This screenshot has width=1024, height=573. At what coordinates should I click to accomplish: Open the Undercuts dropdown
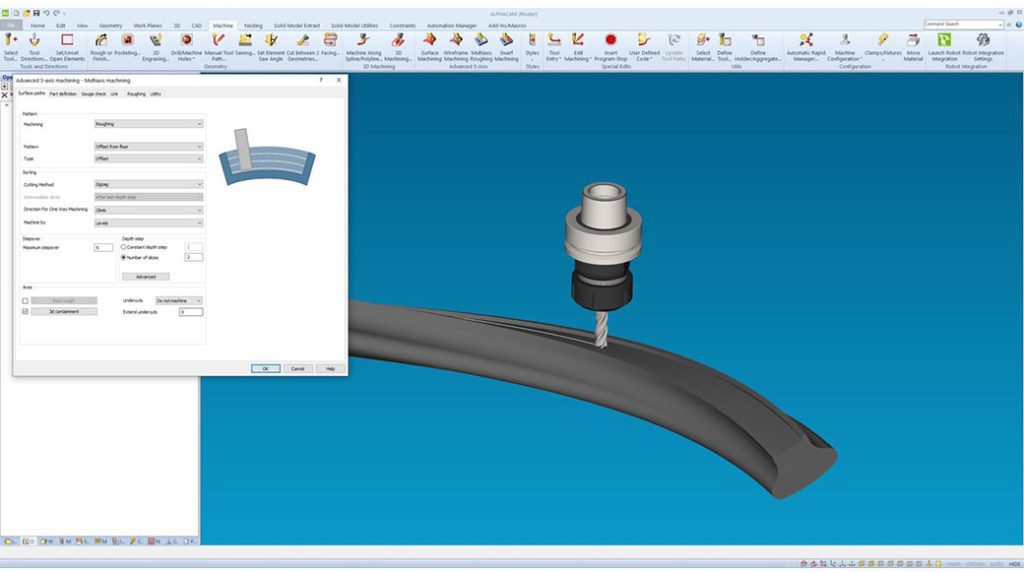tap(179, 300)
